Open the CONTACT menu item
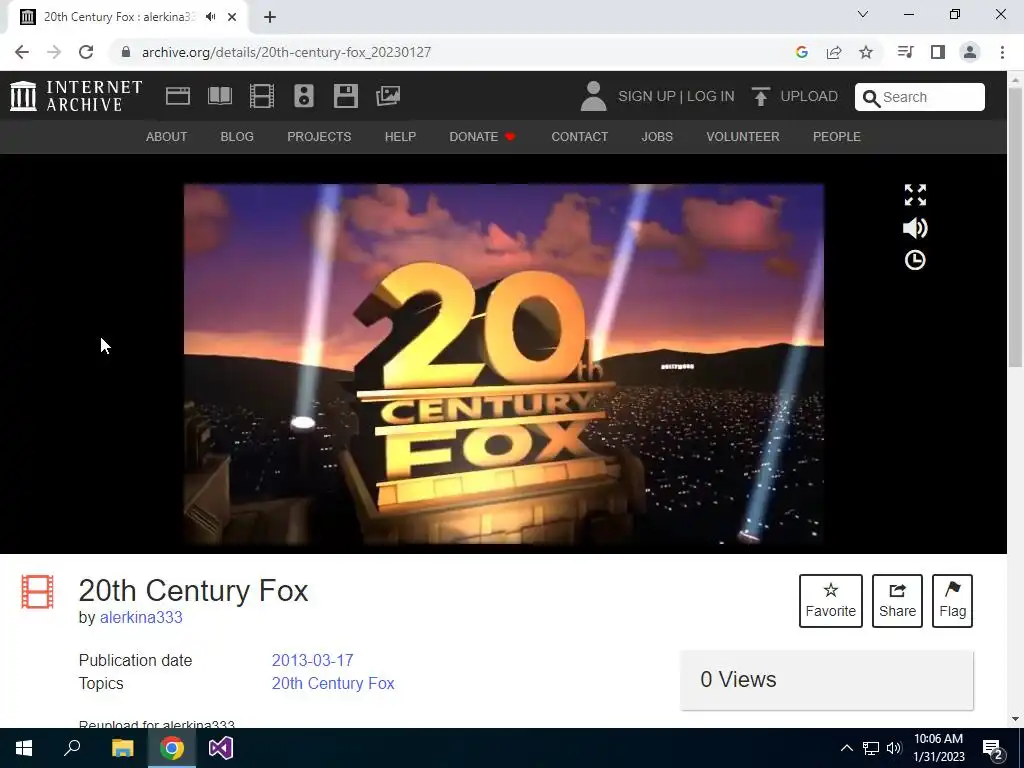The width and height of the screenshot is (1024, 768). [580, 136]
